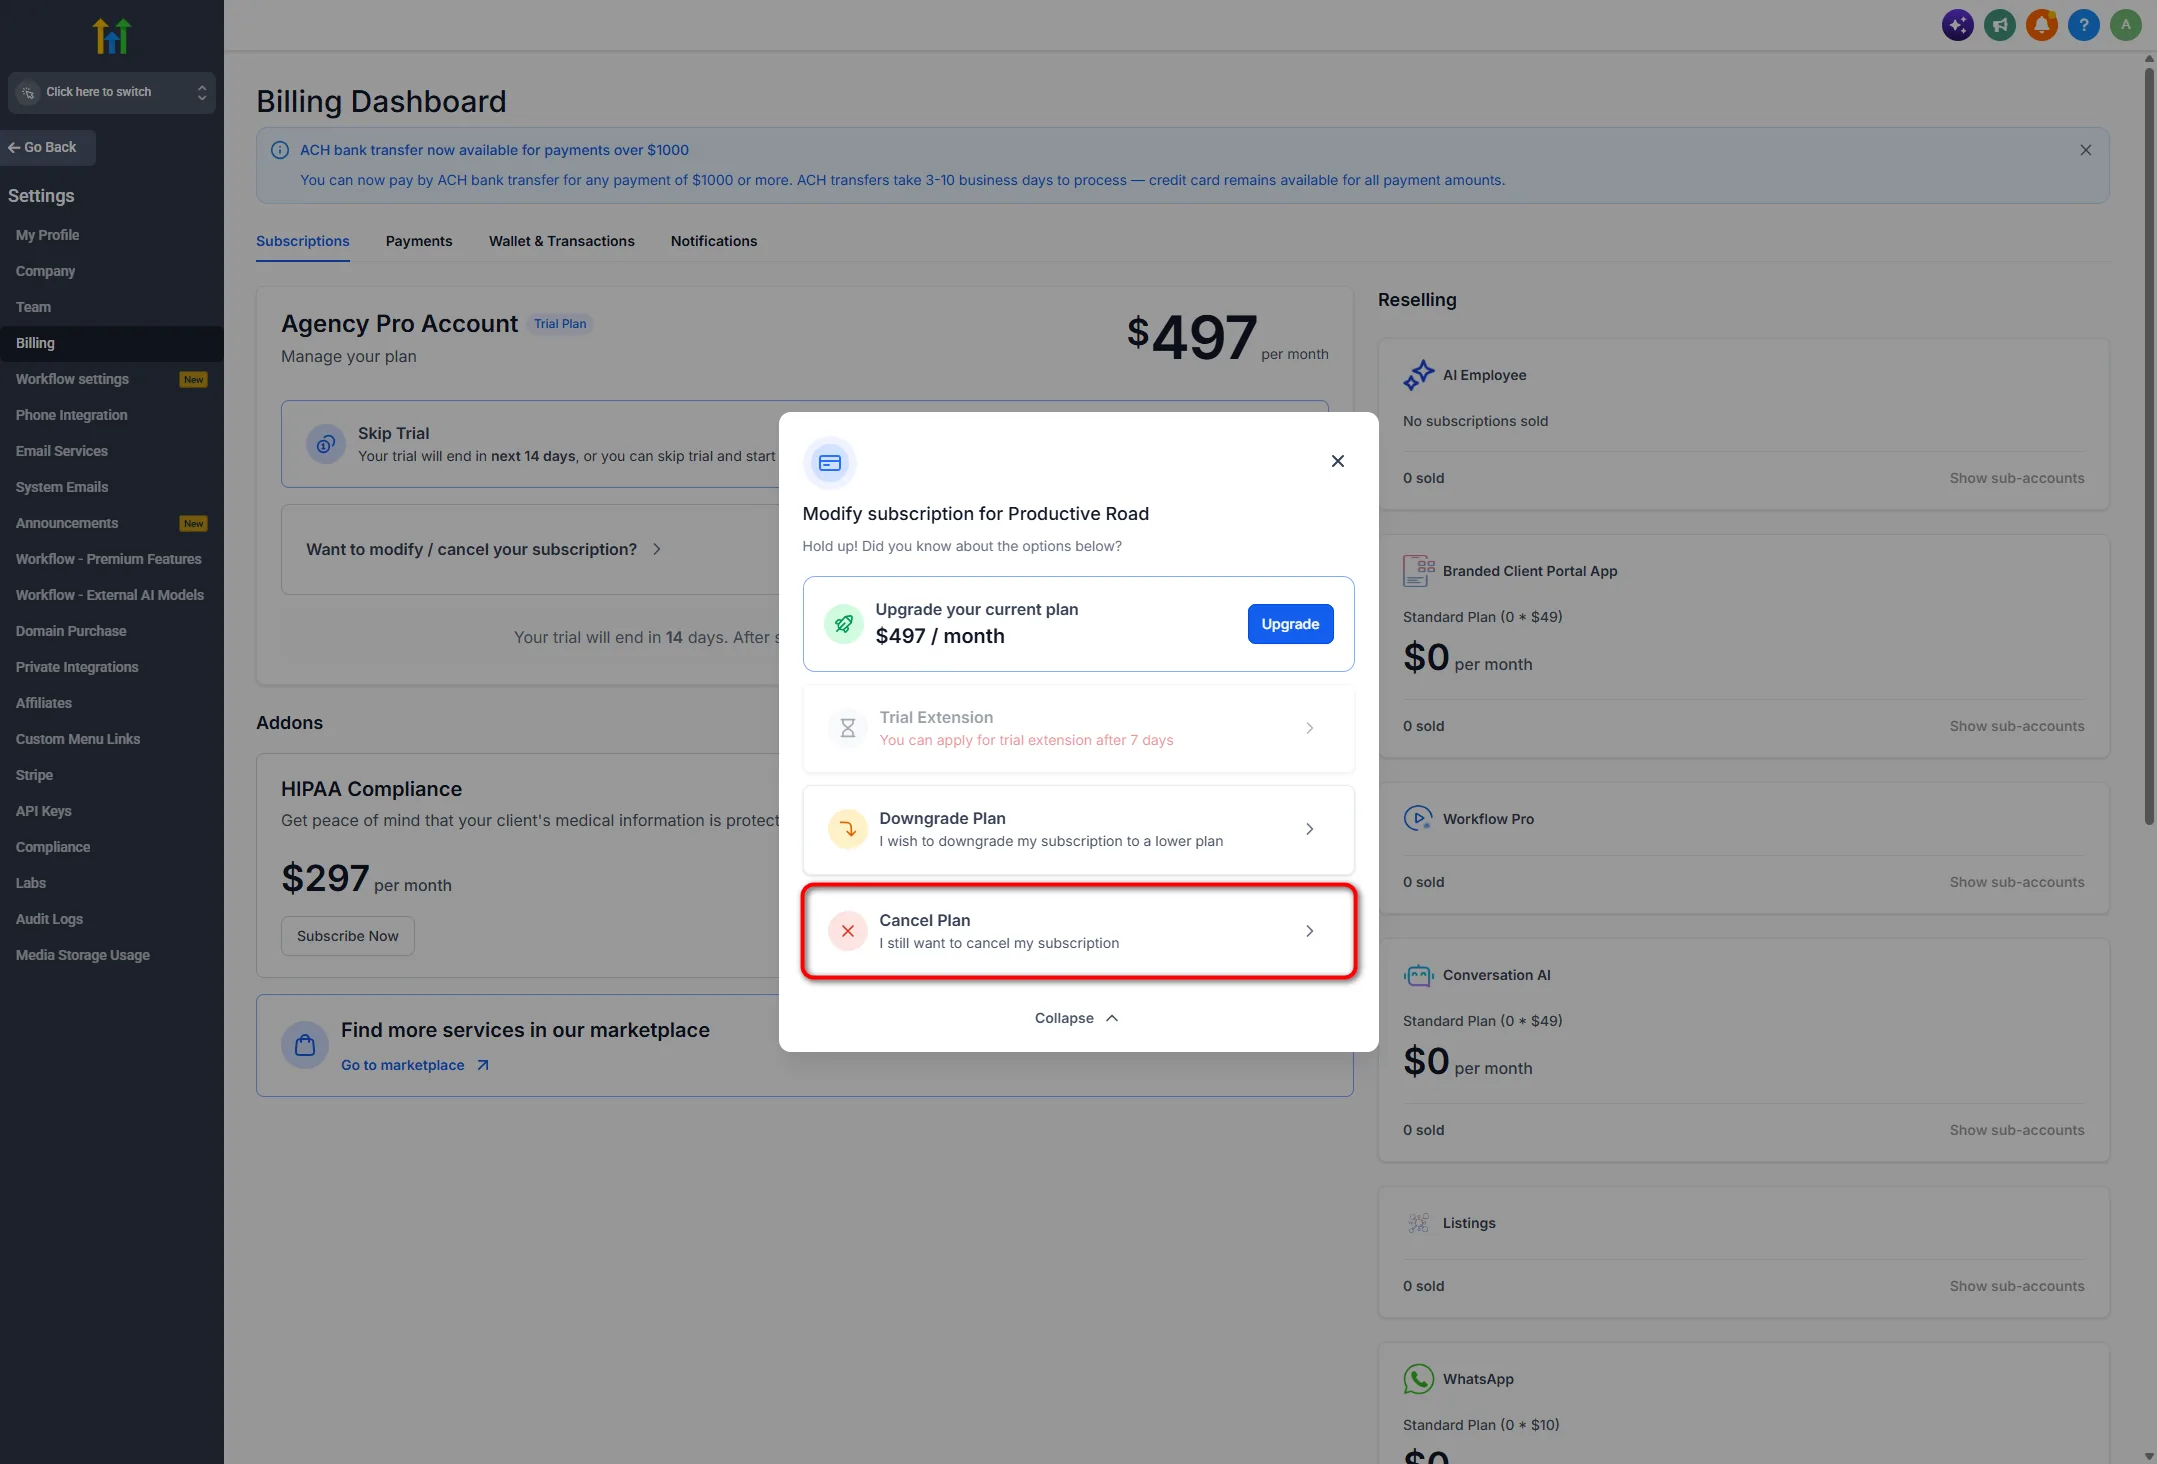Click the page vertical scrollbar
This screenshot has width=2157, height=1464.
coord(2148,445)
